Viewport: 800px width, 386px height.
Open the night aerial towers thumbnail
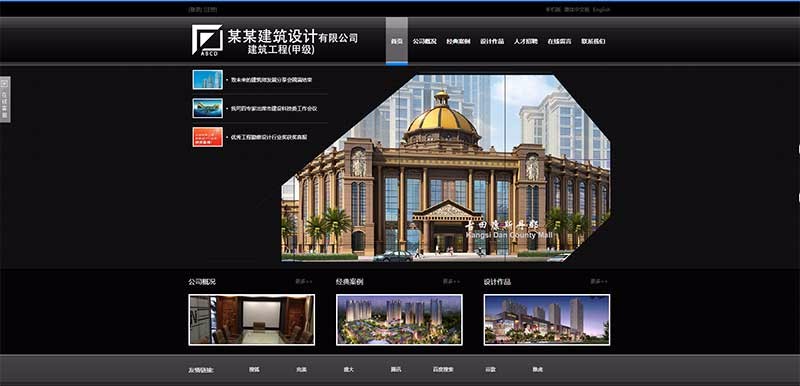click(399, 320)
